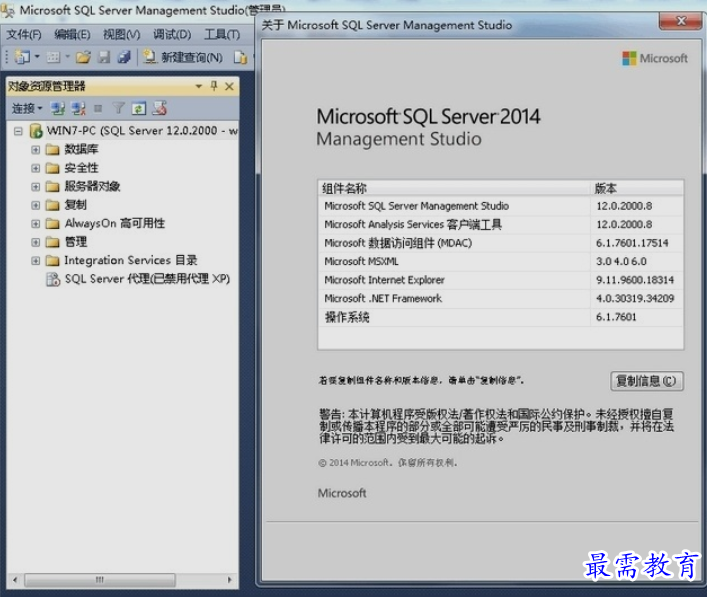Image resolution: width=707 pixels, height=597 pixels.
Task: Select Microsoft SQL Server Management Studio row
Action: pyautogui.click(x=500, y=206)
